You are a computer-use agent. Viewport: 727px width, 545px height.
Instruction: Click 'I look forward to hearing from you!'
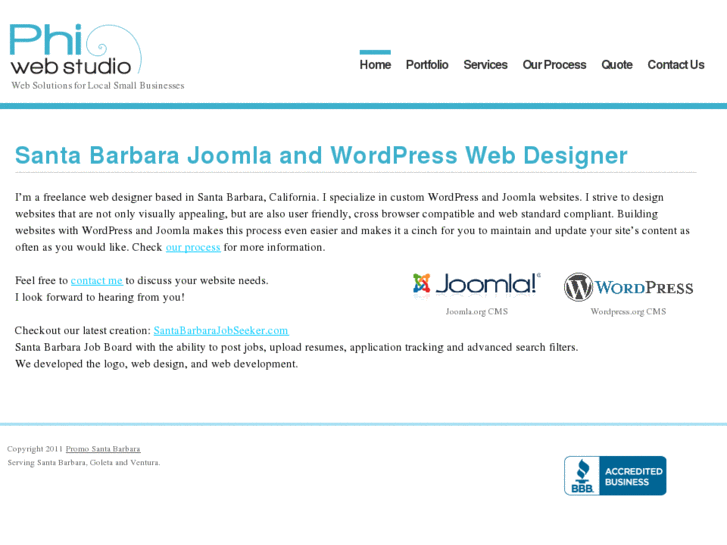(100, 297)
